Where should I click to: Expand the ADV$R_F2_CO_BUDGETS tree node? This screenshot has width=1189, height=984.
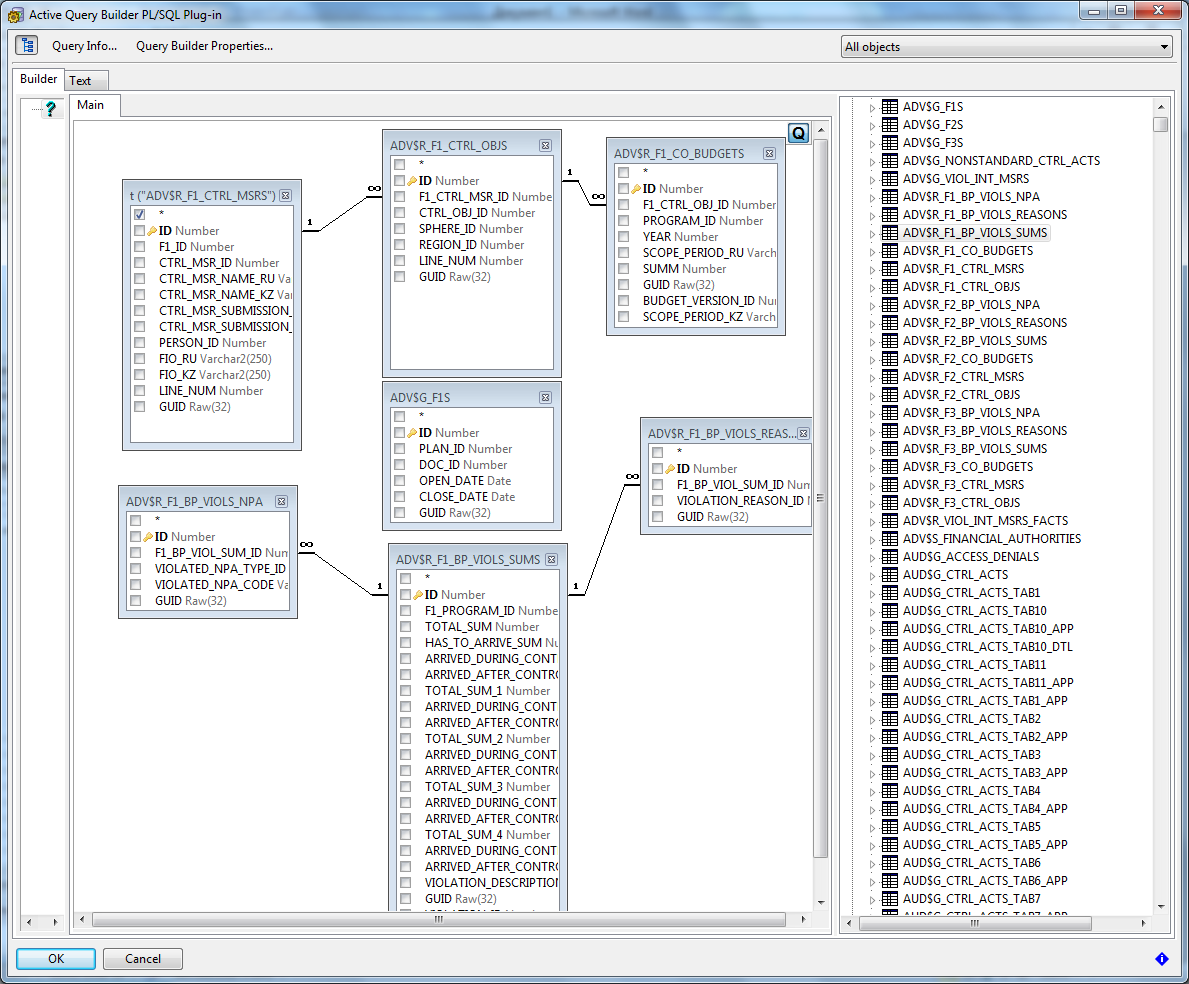click(x=872, y=360)
